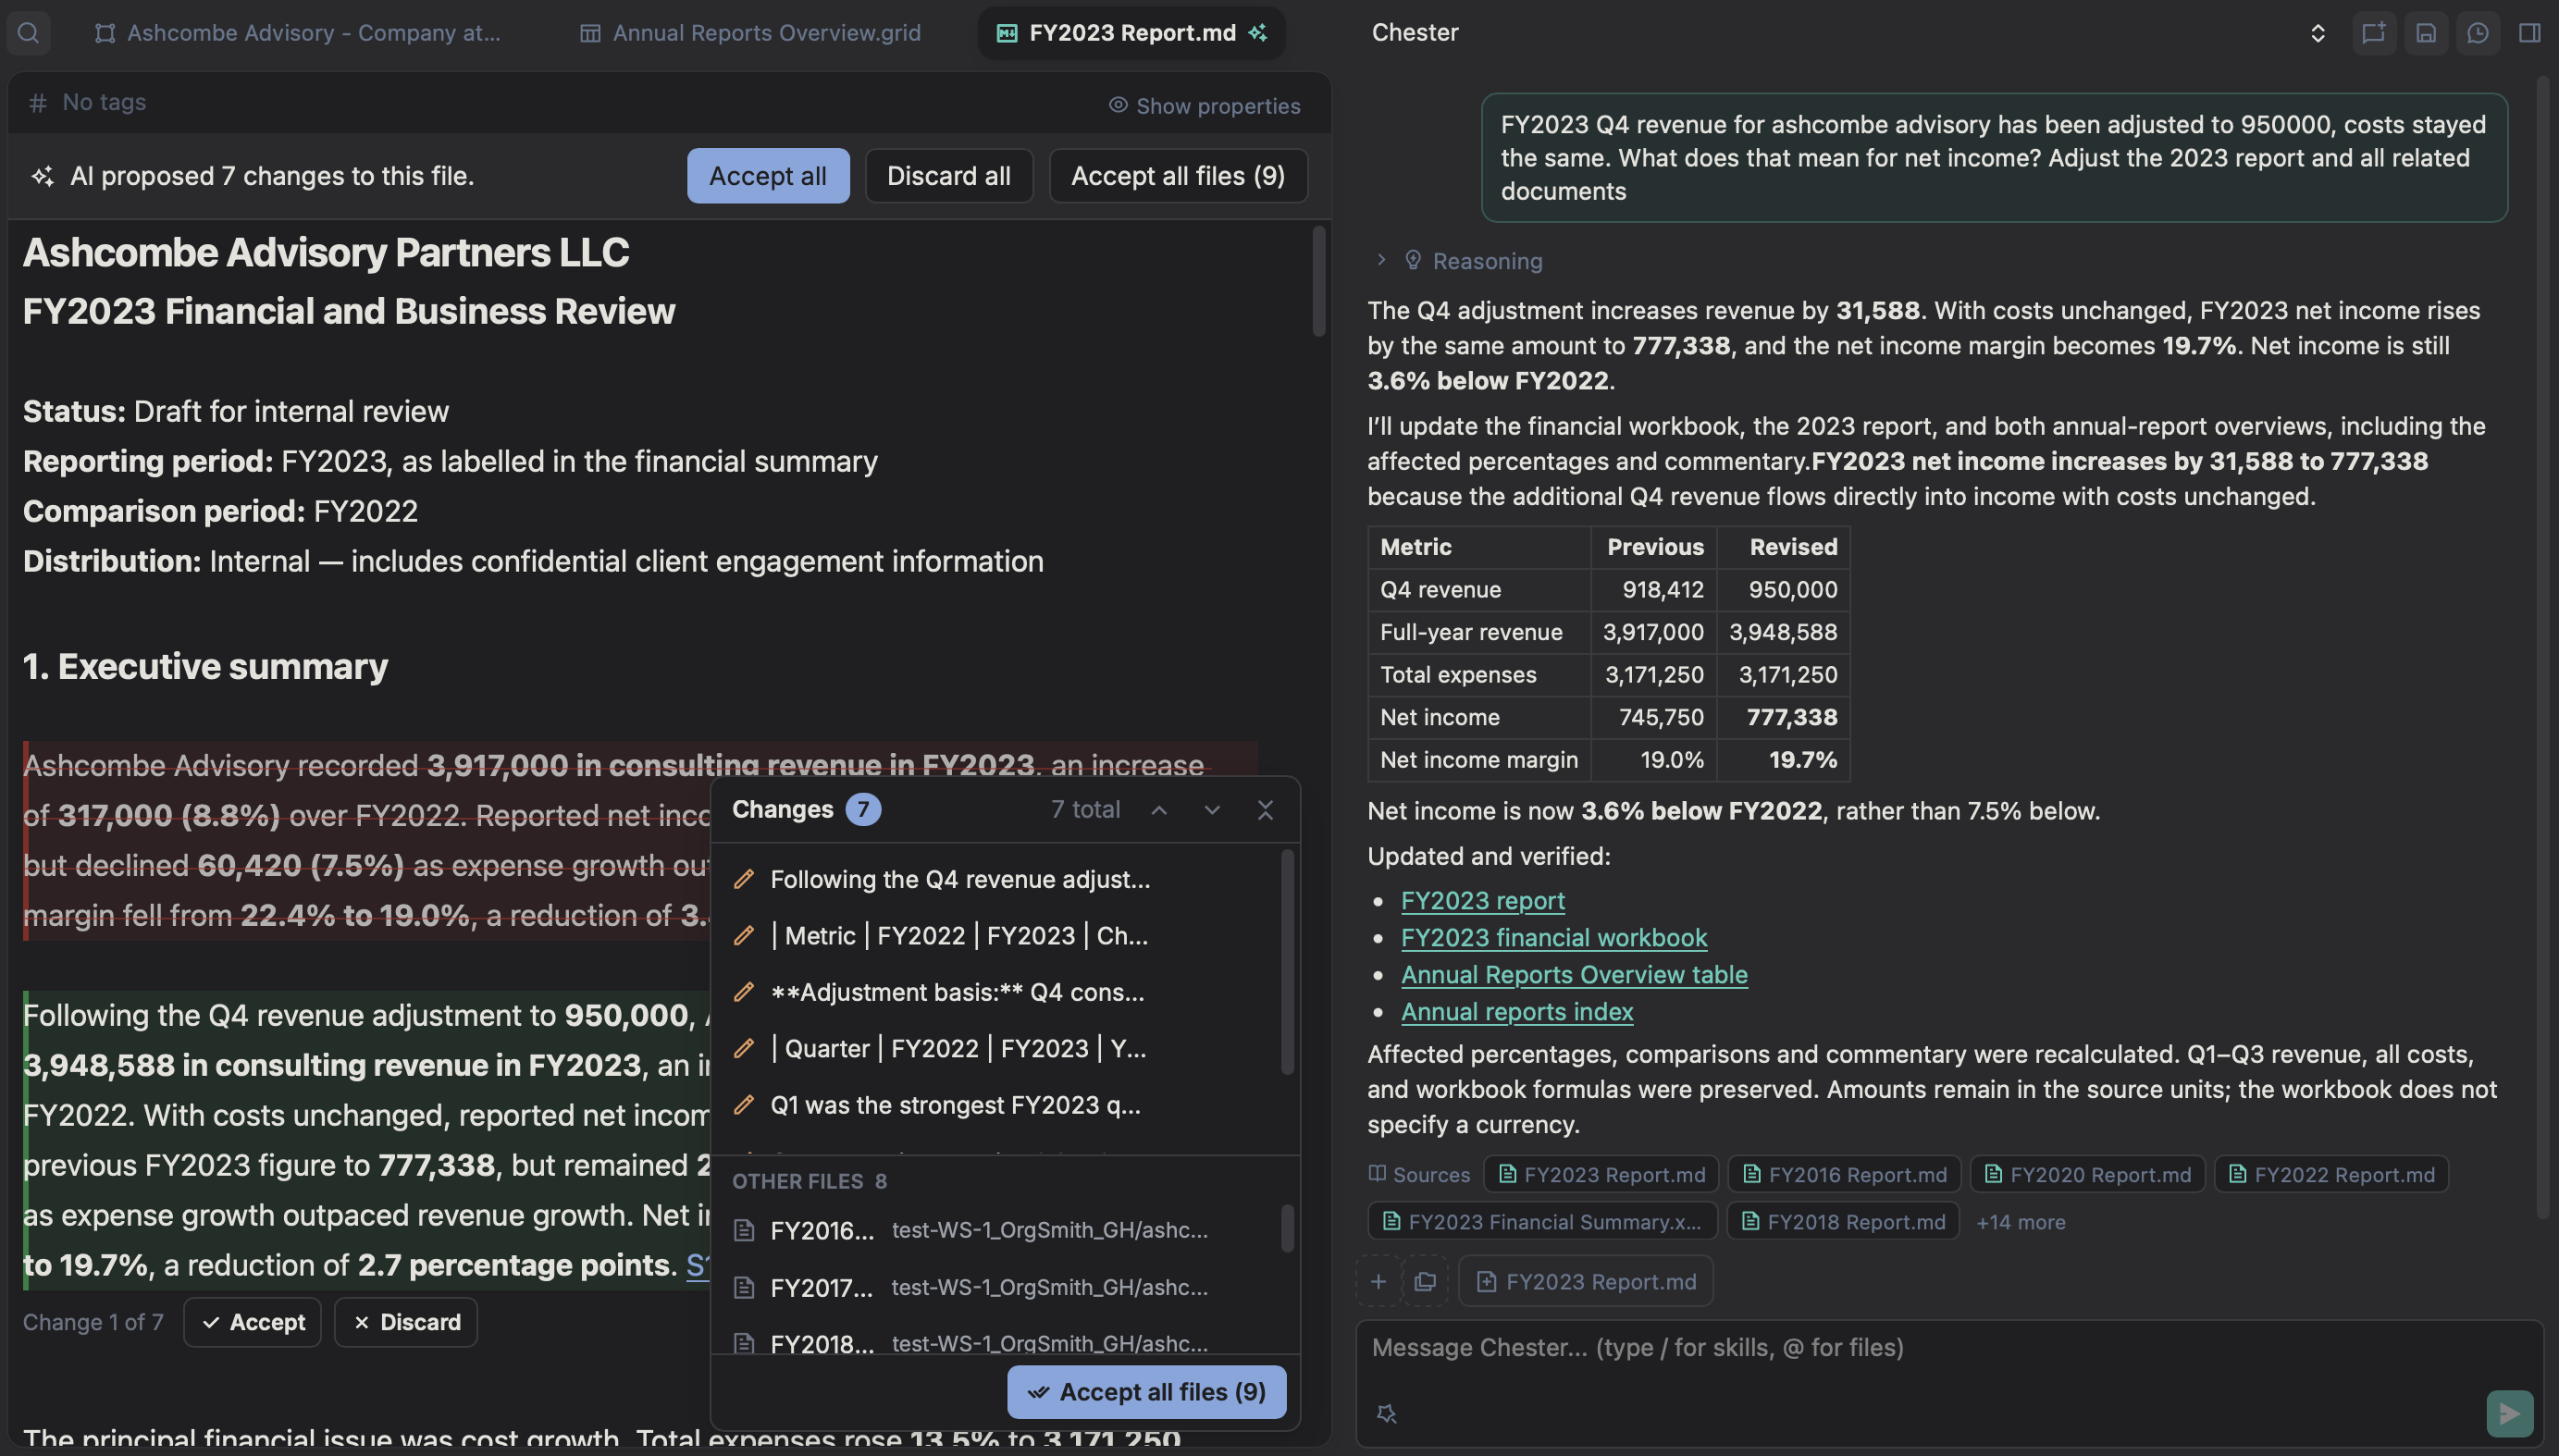Viewport: 2559px width, 1456px height.
Task: Click the save conversation icon in the Chester header
Action: coord(2425,32)
